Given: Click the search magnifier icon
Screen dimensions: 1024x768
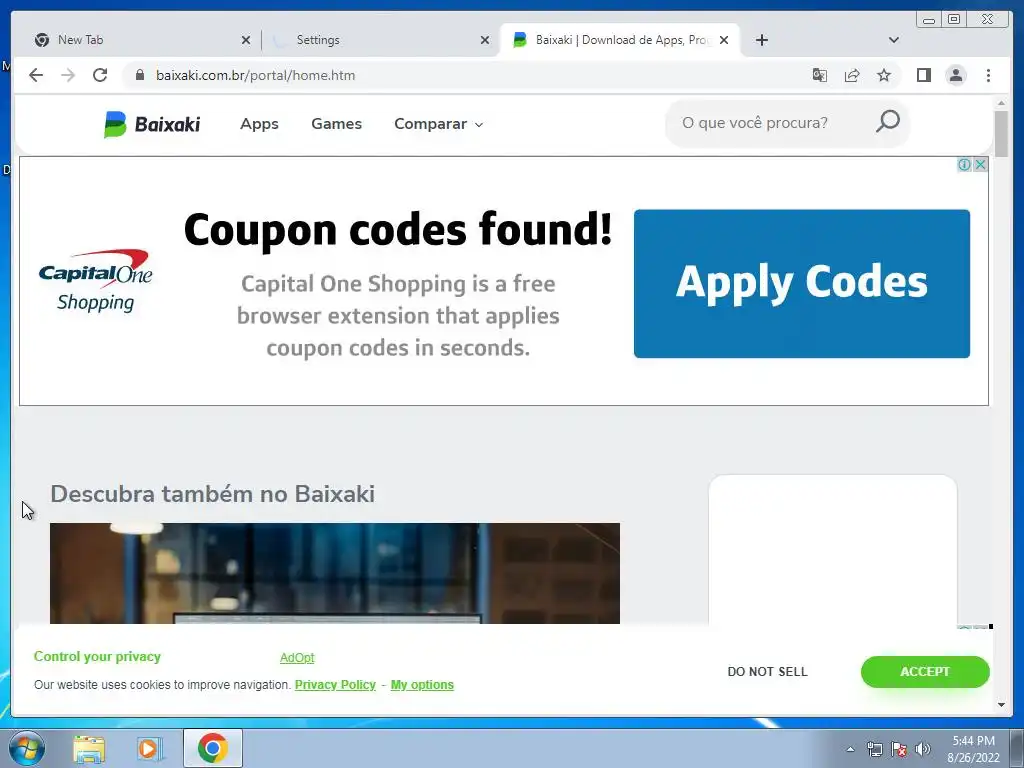Looking at the screenshot, I should 888,122.
